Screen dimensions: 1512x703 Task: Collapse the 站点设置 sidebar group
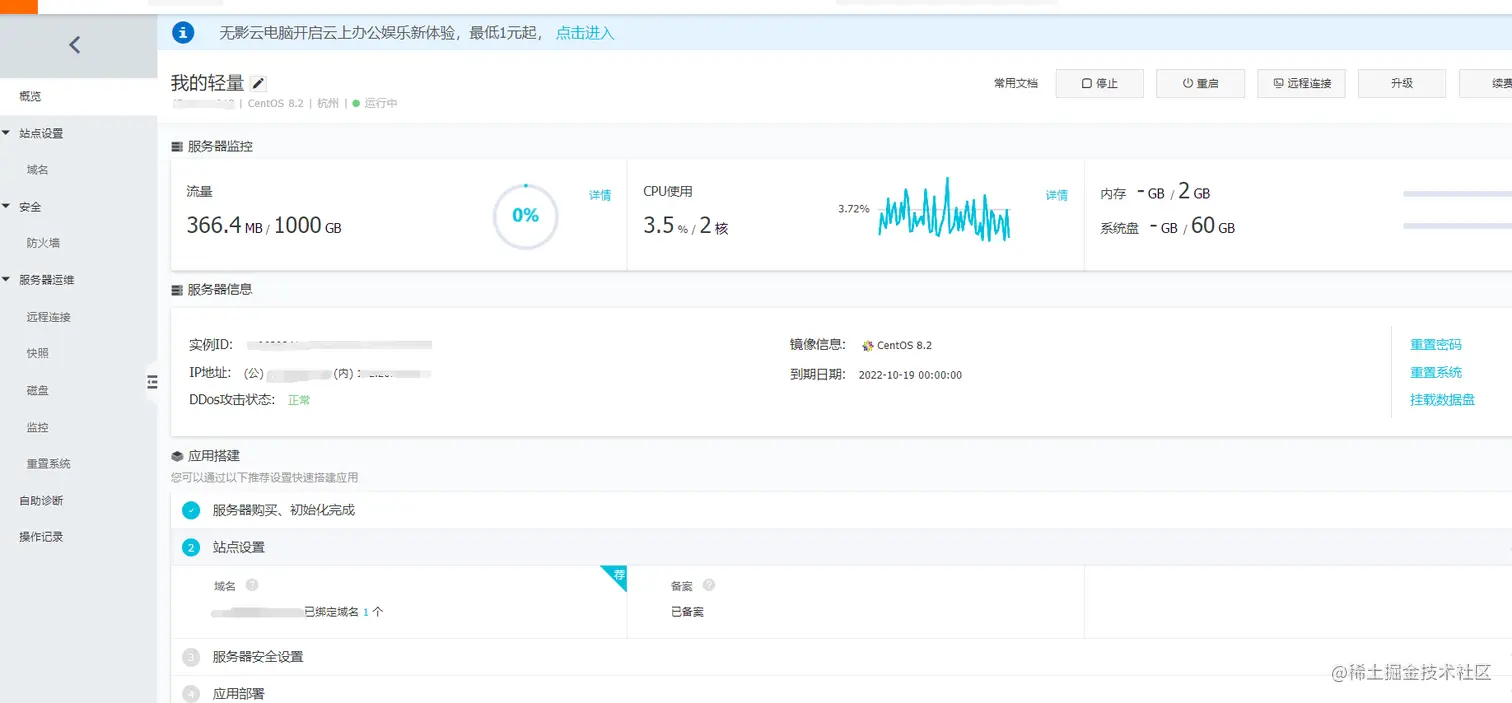pyautogui.click(x=7, y=133)
